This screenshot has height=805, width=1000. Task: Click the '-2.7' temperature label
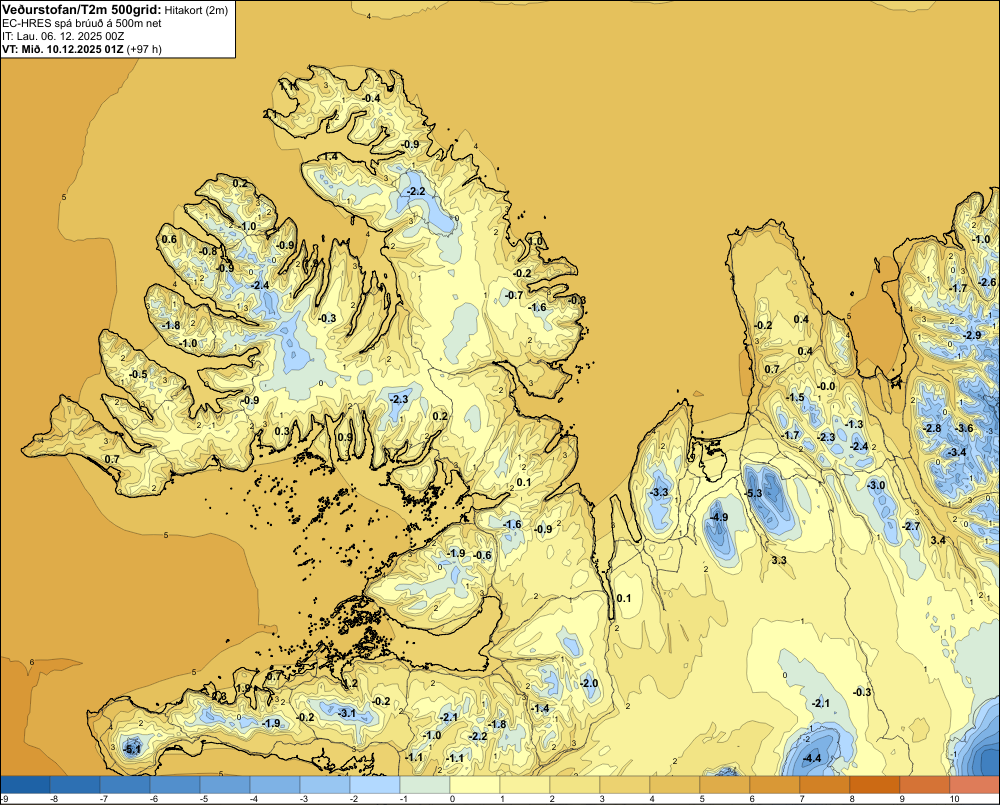tap(911, 526)
